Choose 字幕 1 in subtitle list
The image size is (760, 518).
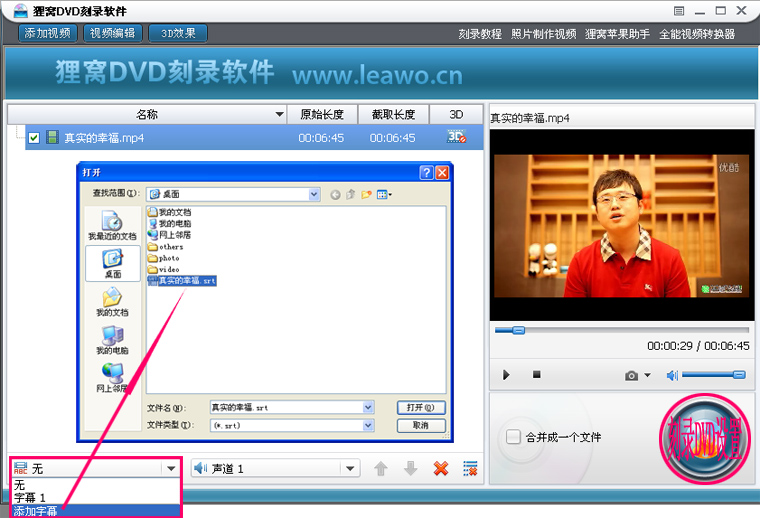point(96,498)
